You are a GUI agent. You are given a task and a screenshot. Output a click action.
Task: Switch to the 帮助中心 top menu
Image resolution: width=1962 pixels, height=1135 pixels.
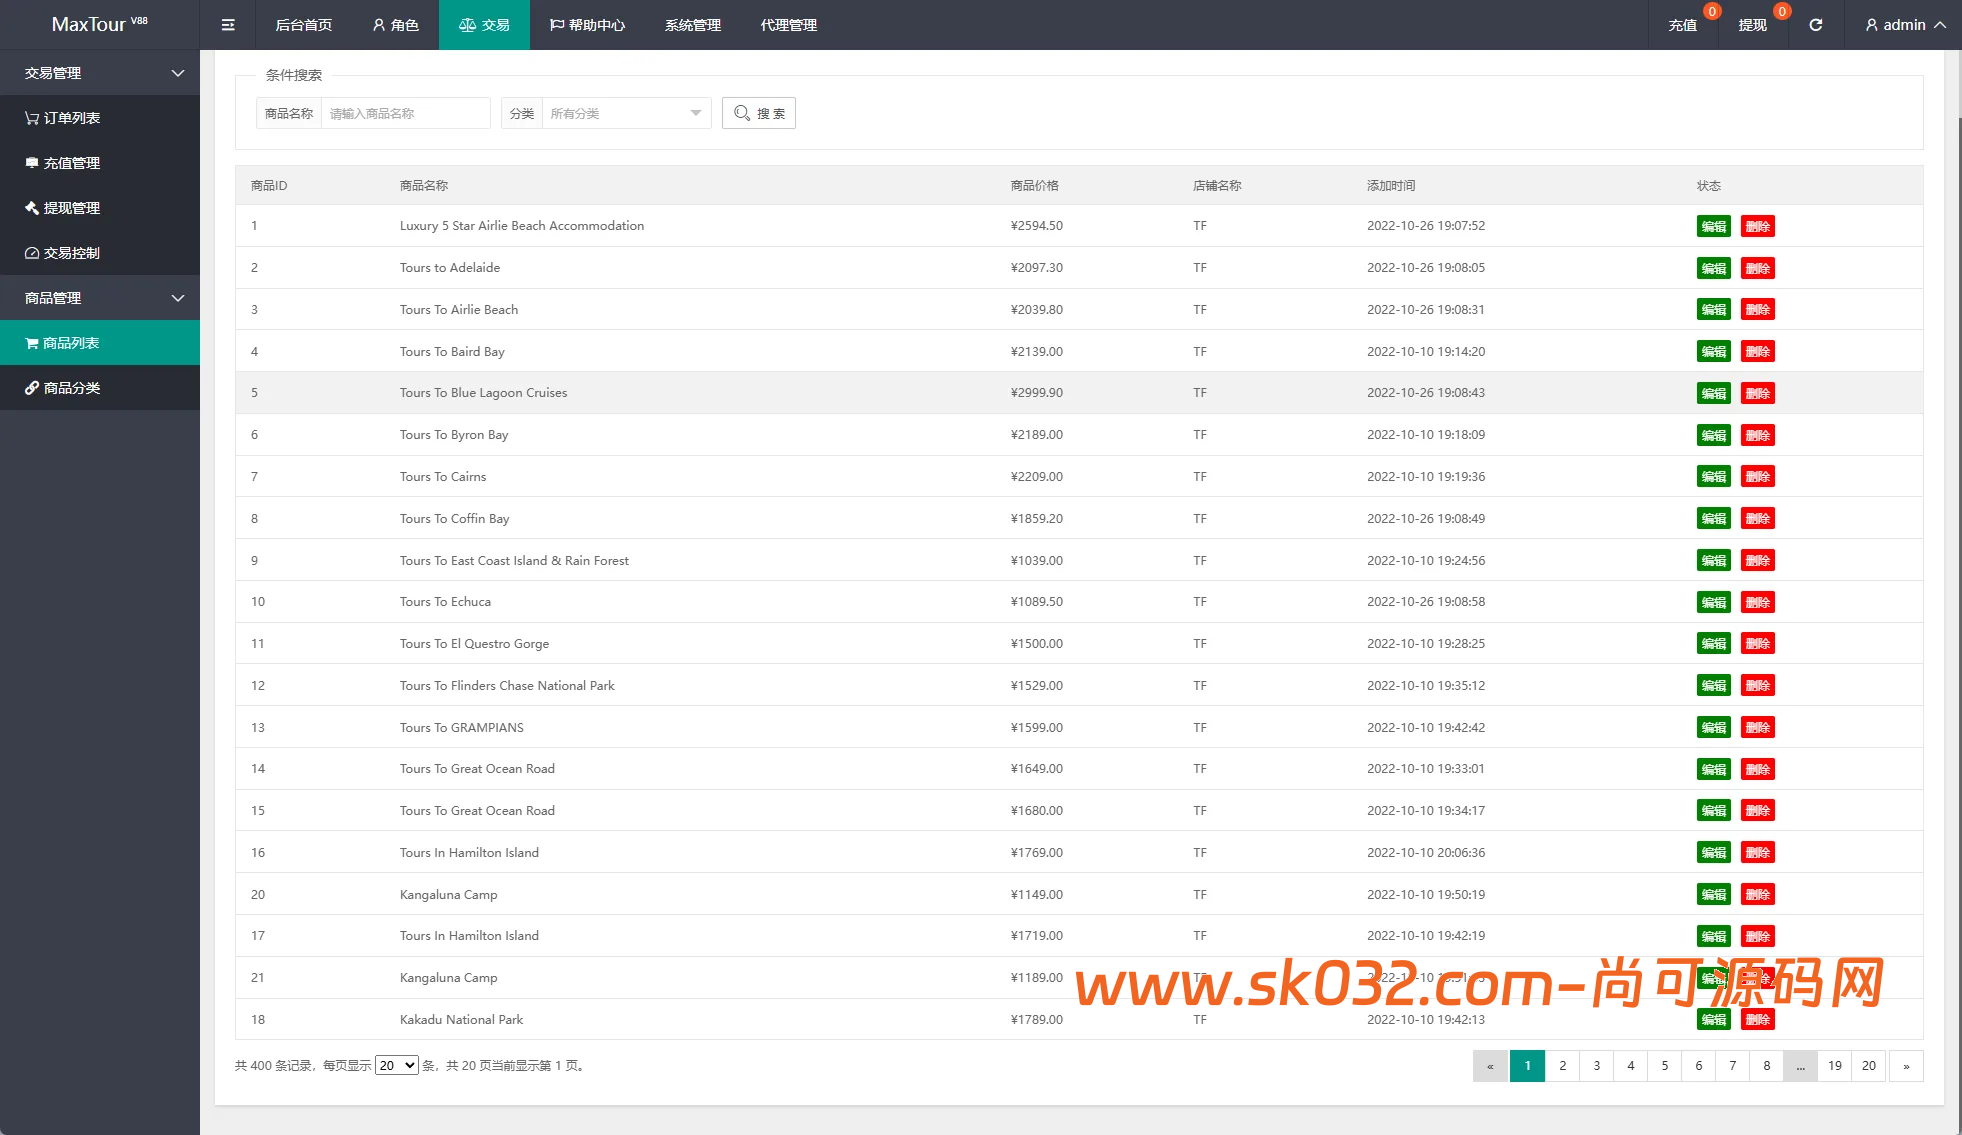click(x=587, y=25)
